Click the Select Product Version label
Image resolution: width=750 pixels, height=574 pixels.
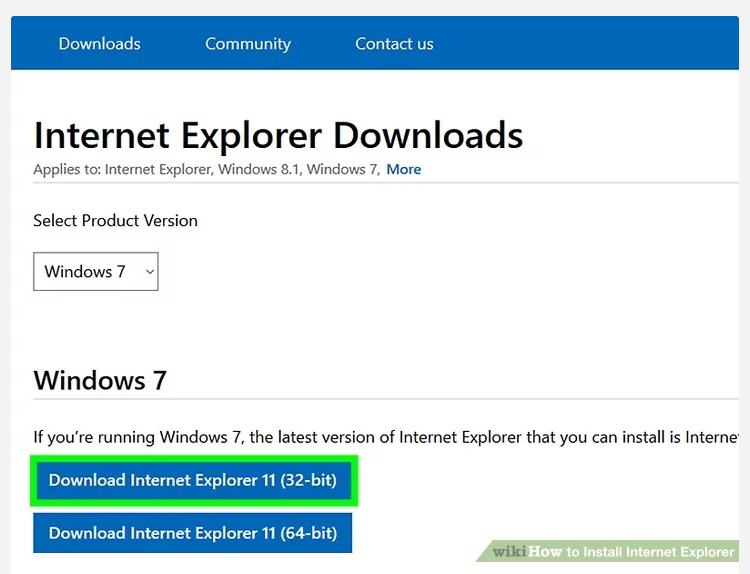[115, 221]
